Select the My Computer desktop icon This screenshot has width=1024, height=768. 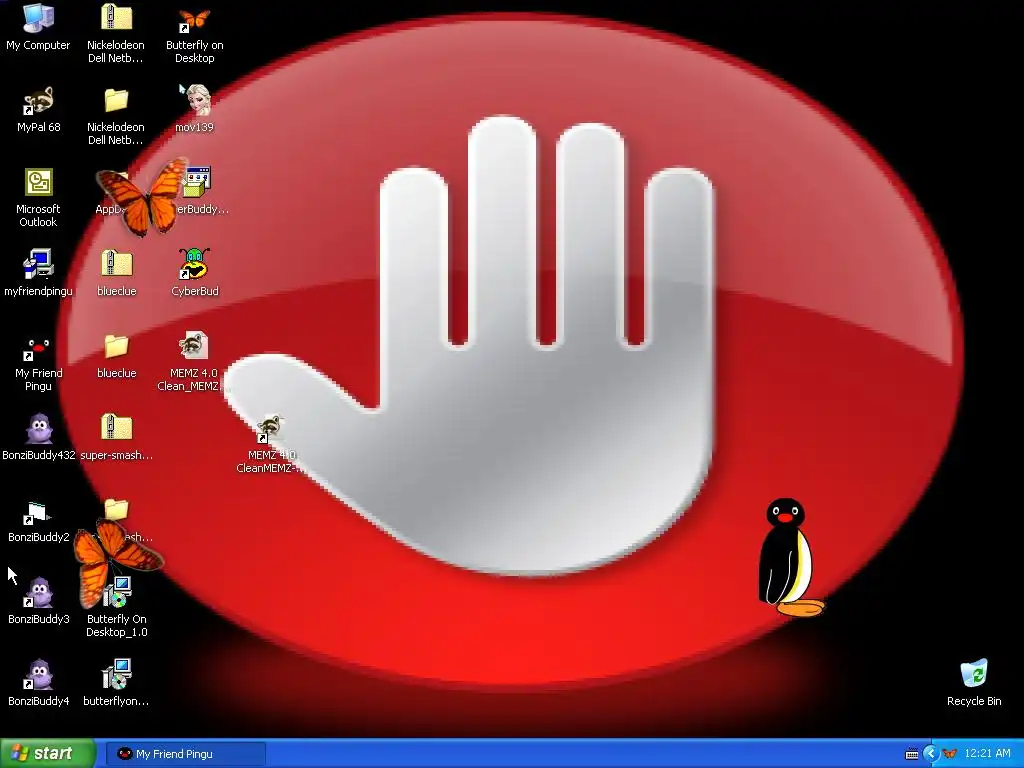38,18
